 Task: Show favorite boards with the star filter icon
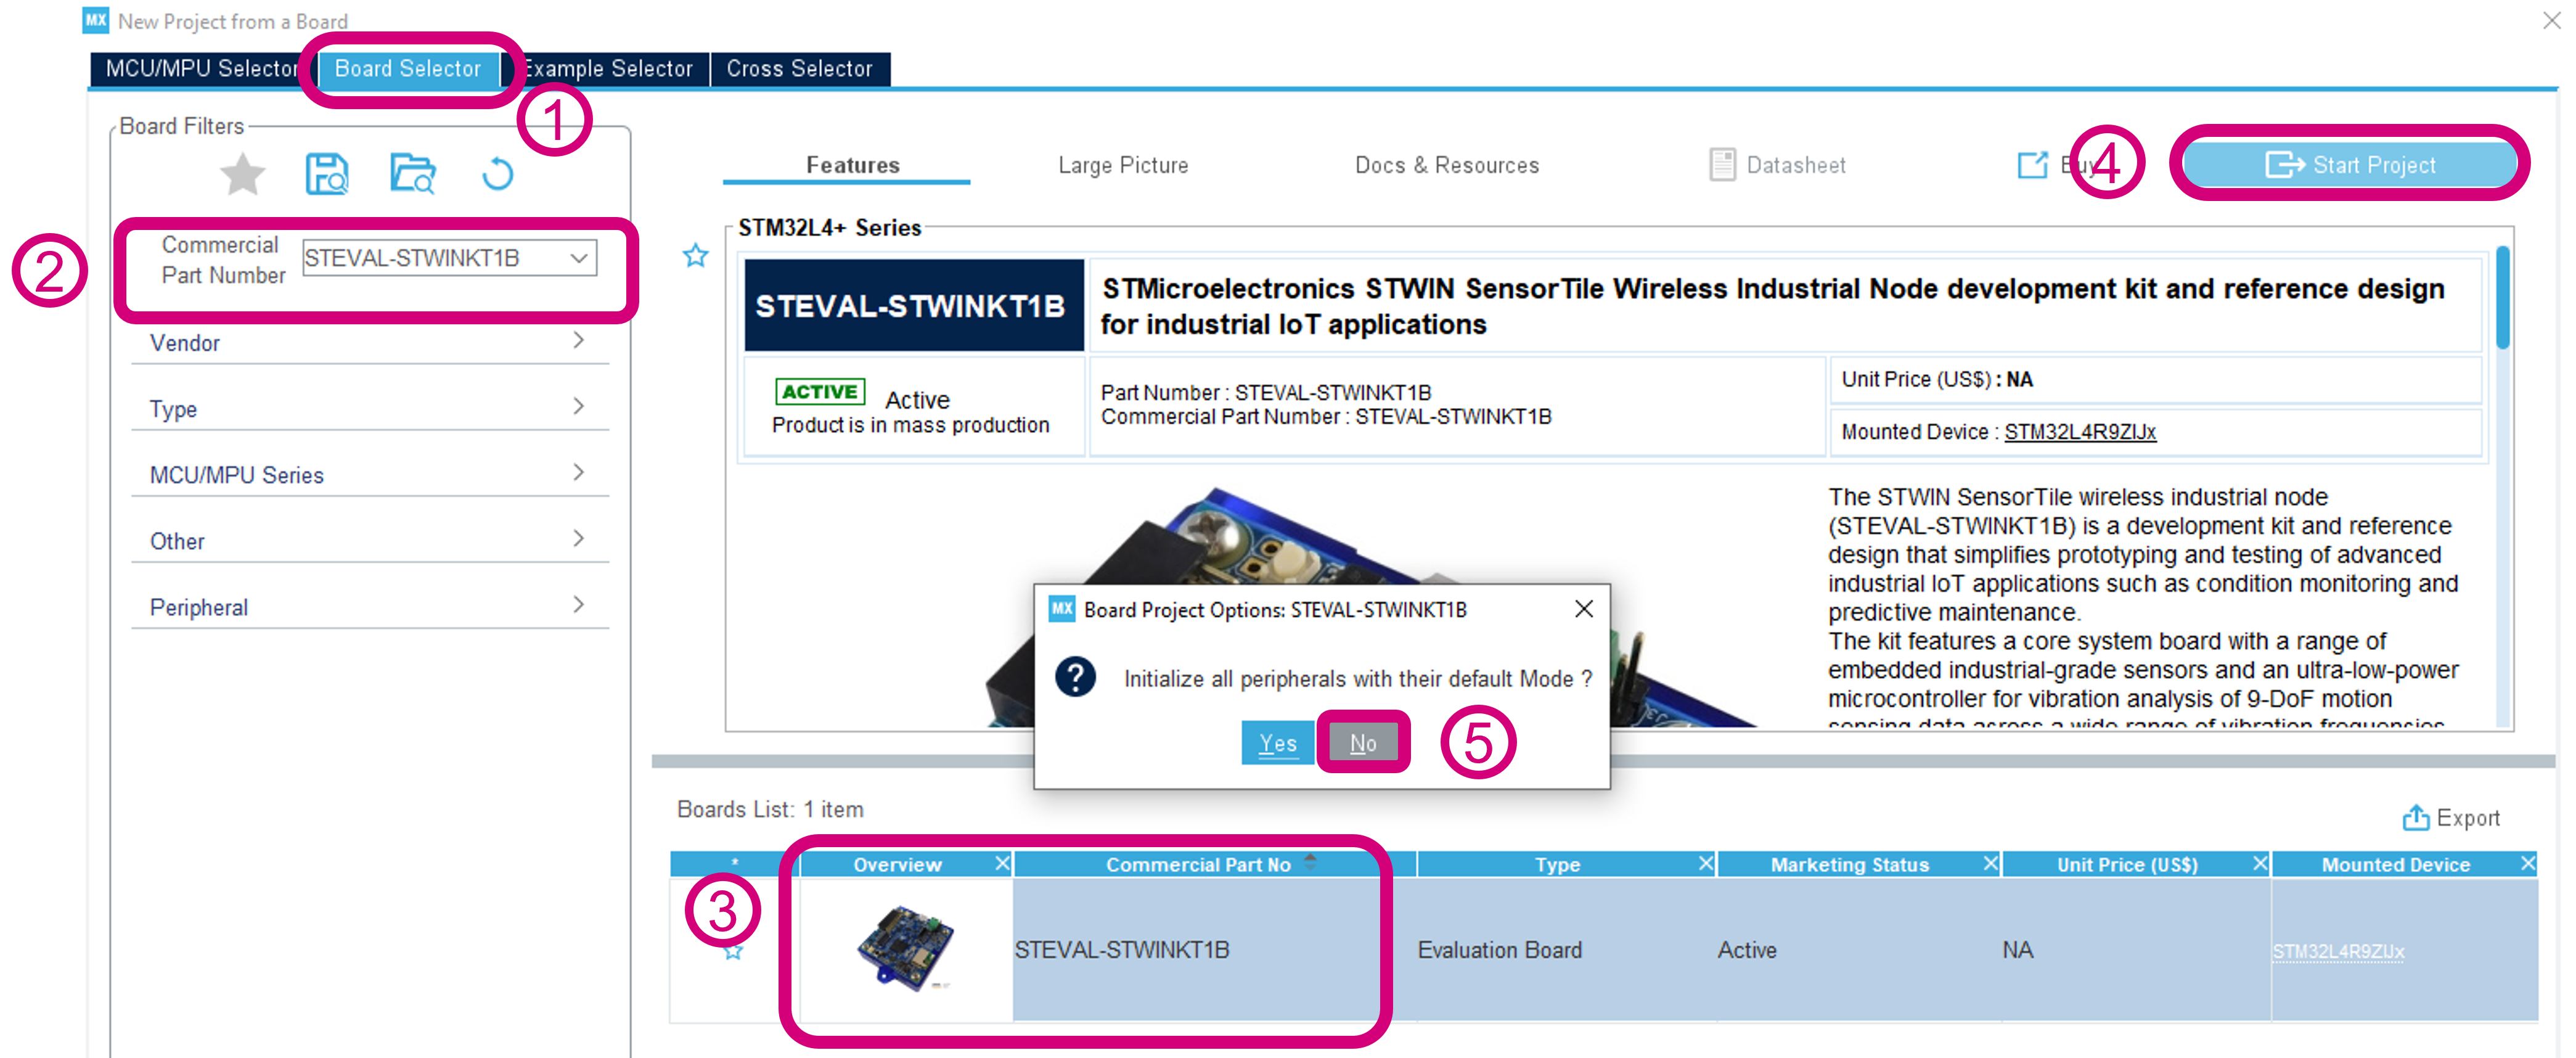pos(242,175)
